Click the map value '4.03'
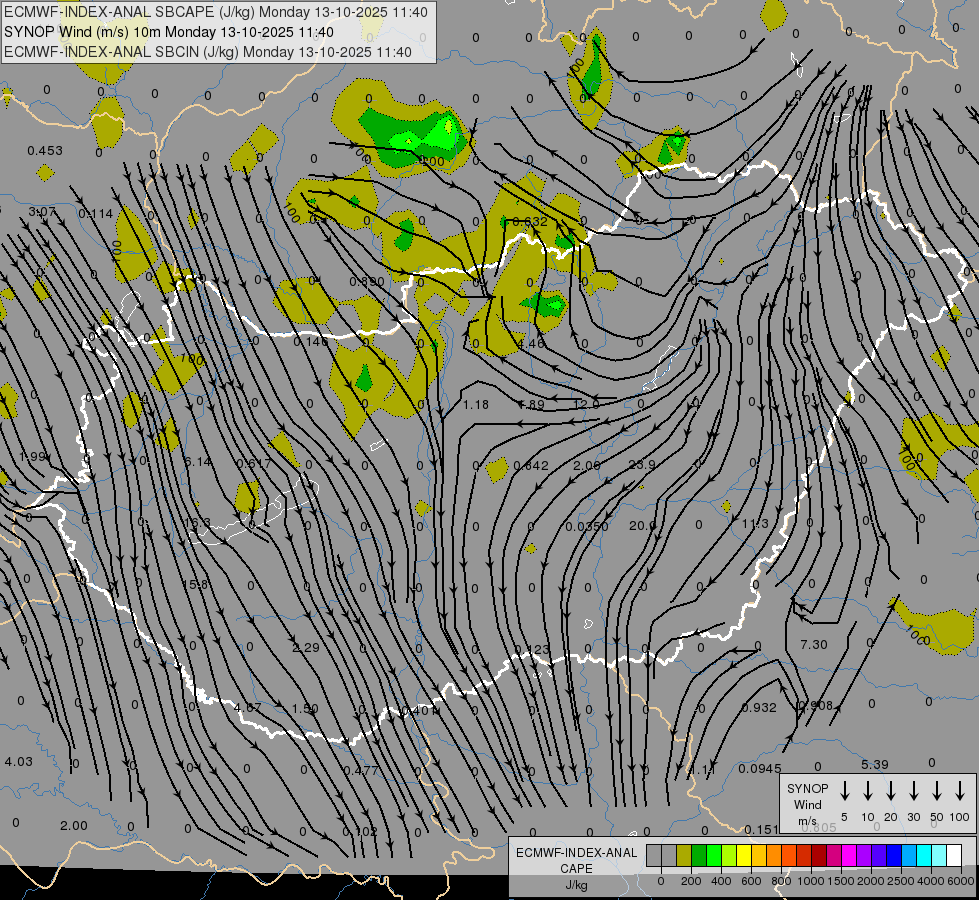Image resolution: width=979 pixels, height=900 pixels. pyautogui.click(x=18, y=762)
